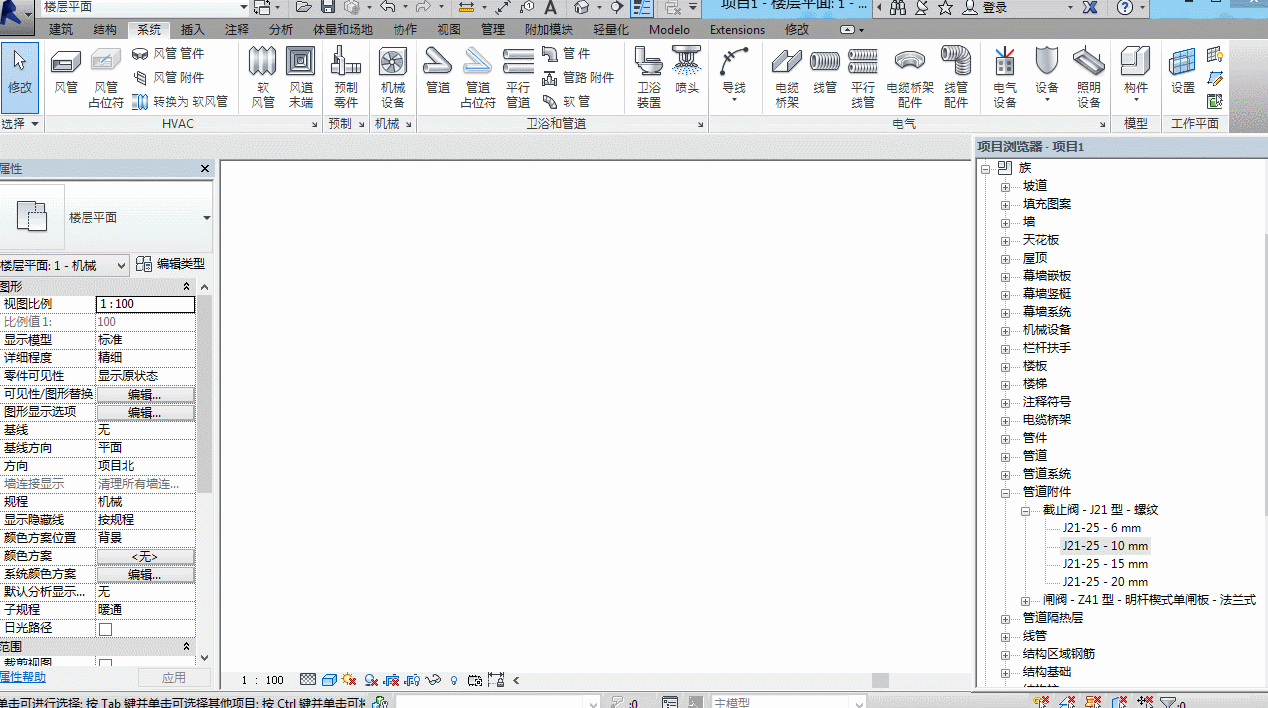Start the 管道 pipe tool

[438, 72]
